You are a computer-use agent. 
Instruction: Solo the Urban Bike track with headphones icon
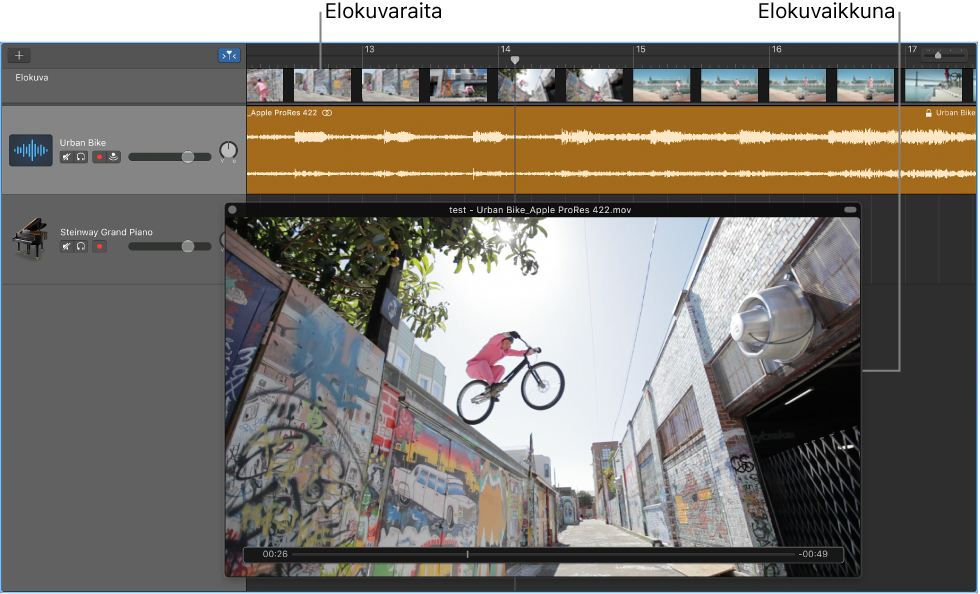point(81,157)
